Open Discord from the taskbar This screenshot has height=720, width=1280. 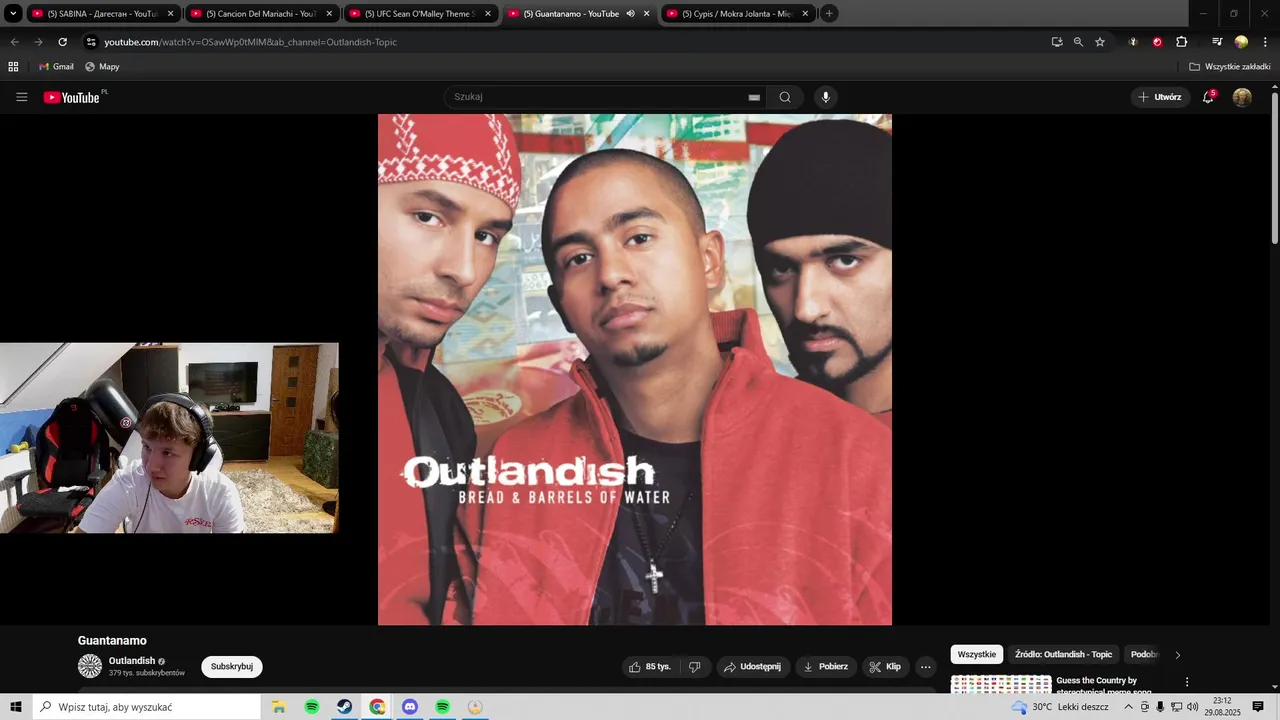click(410, 707)
